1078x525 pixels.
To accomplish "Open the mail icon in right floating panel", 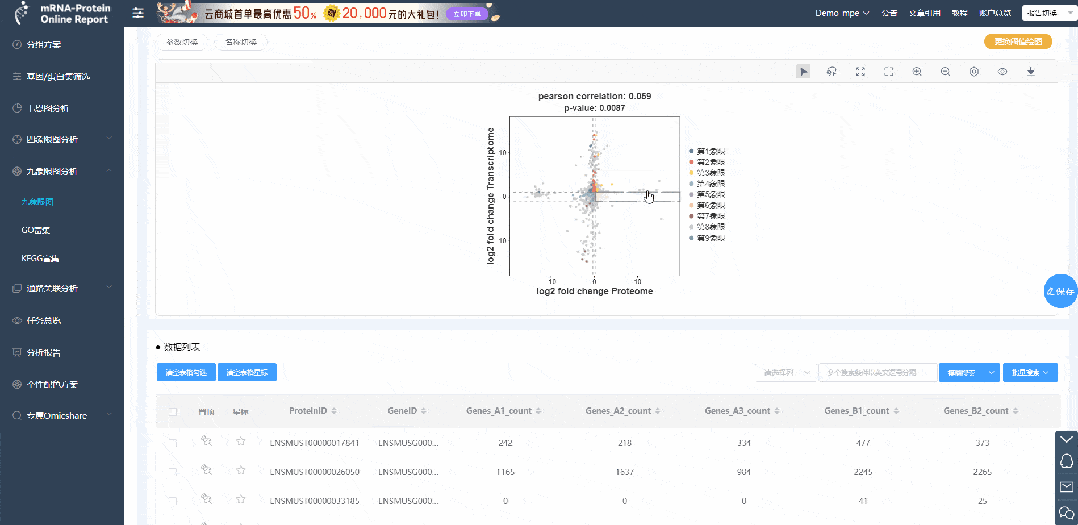I will coord(1066,486).
